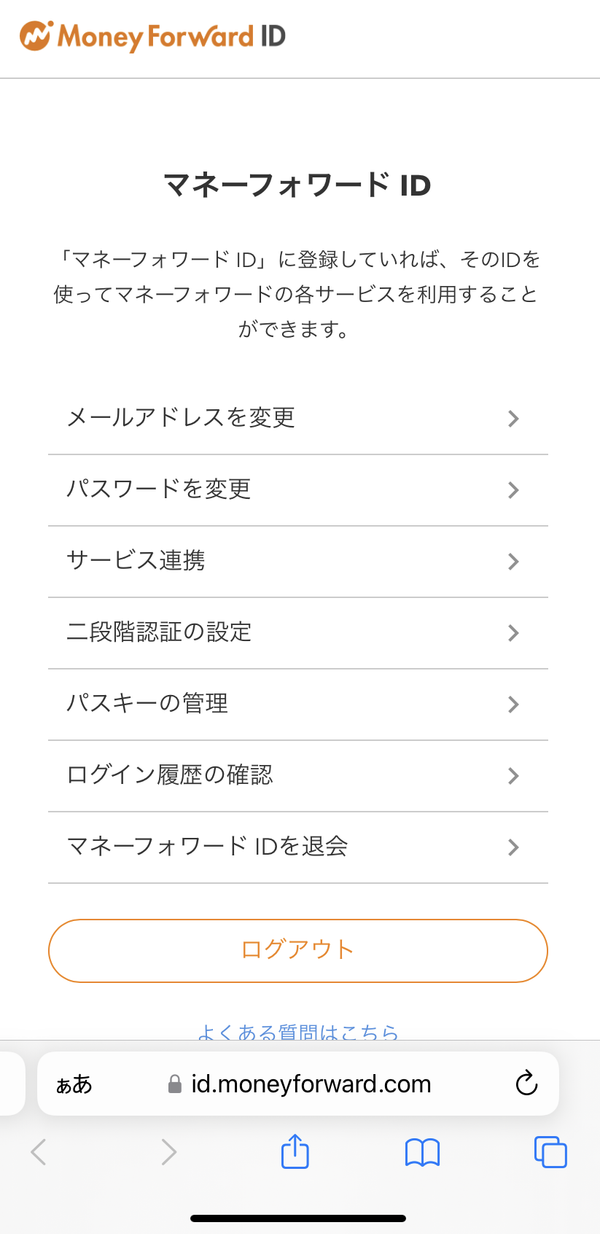
Task: Open 二段階認証の設定 menu item
Action: 298,633
